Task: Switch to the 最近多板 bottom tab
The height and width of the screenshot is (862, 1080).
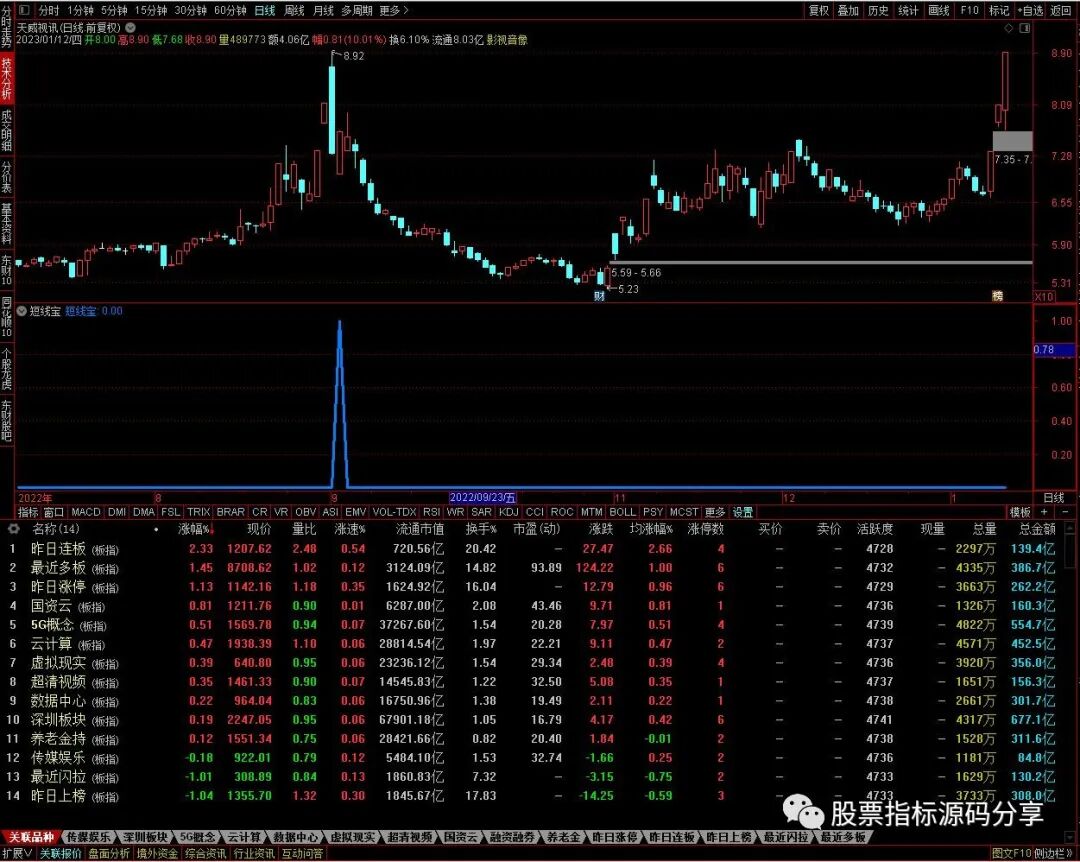Action: pyautogui.click(x=842, y=837)
